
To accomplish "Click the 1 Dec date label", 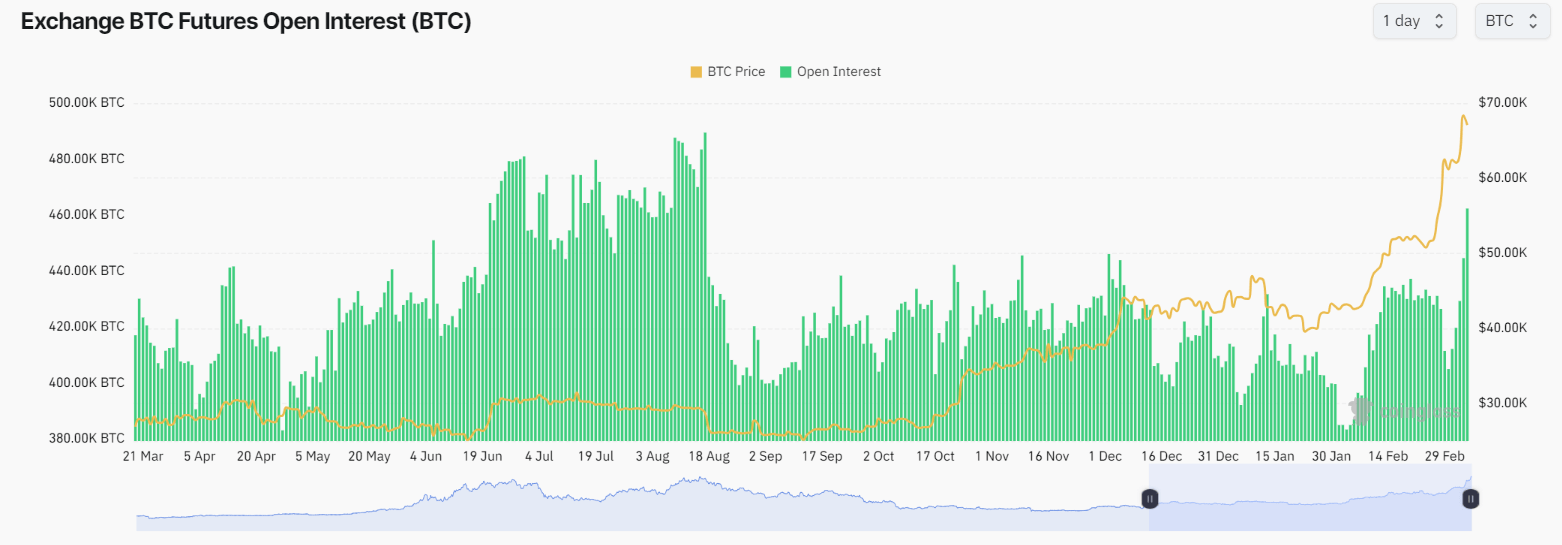I will [x=1105, y=457].
